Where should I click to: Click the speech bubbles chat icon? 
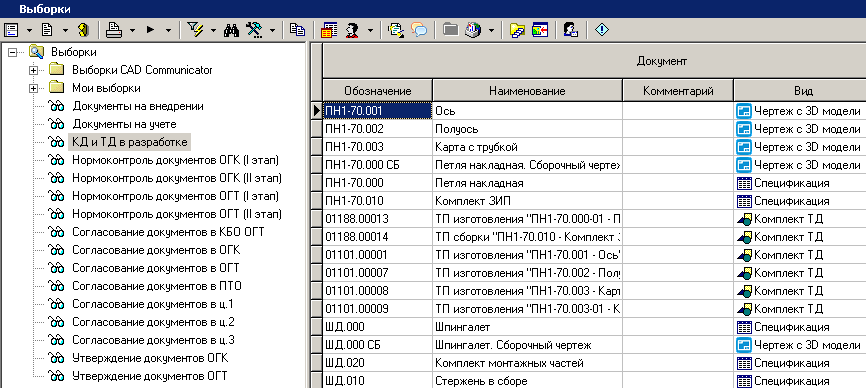419,30
